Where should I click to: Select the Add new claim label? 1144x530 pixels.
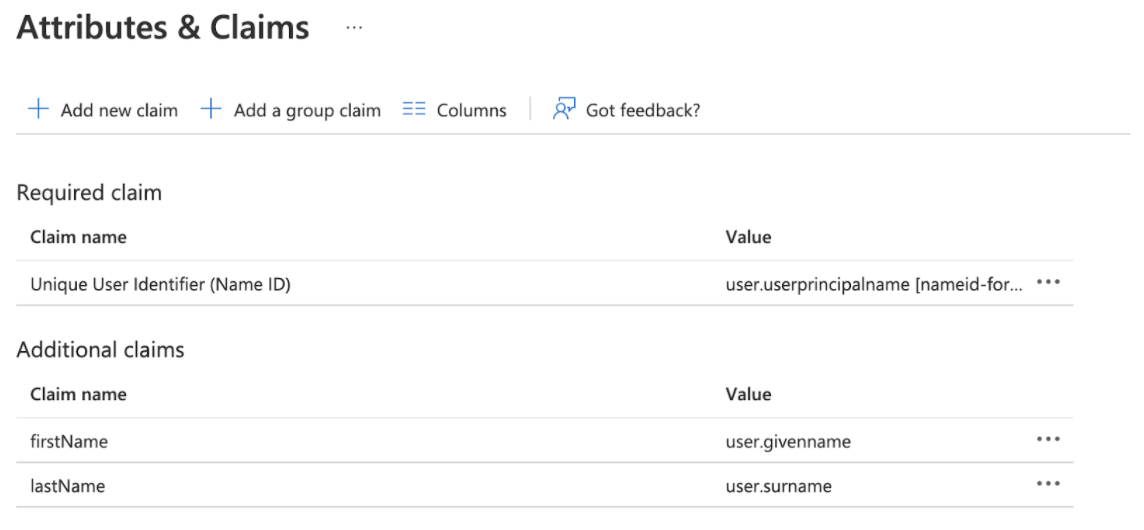coord(119,110)
